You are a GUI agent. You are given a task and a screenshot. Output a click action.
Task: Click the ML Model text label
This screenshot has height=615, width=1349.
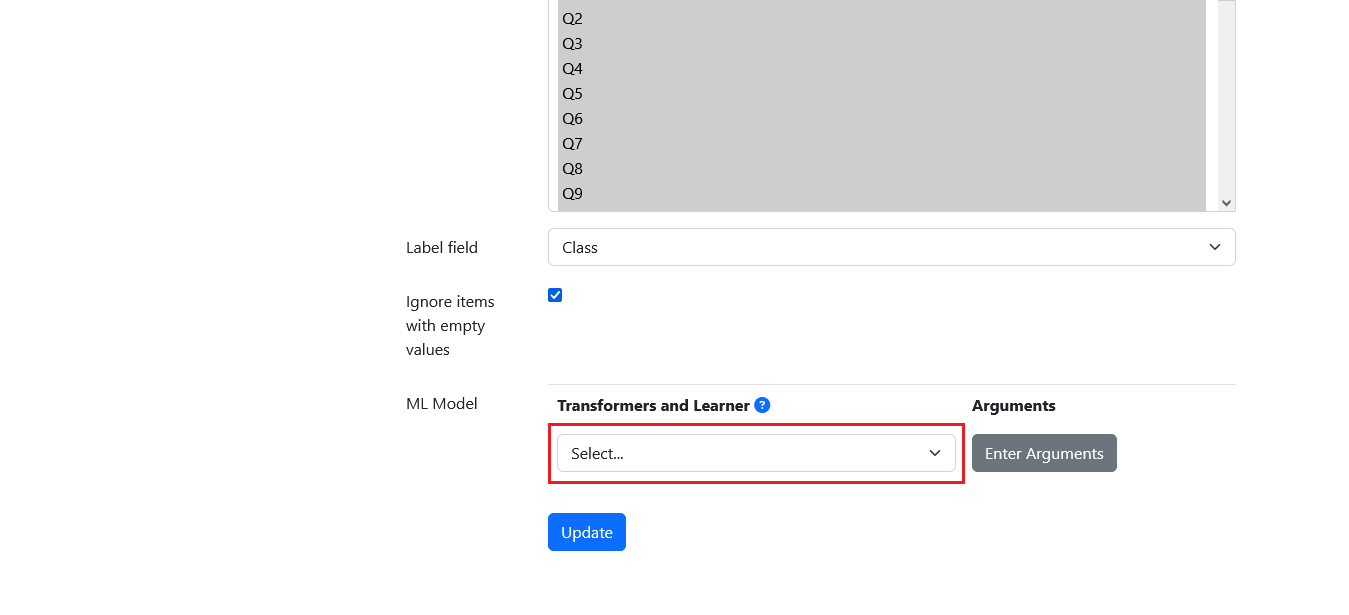coord(442,404)
